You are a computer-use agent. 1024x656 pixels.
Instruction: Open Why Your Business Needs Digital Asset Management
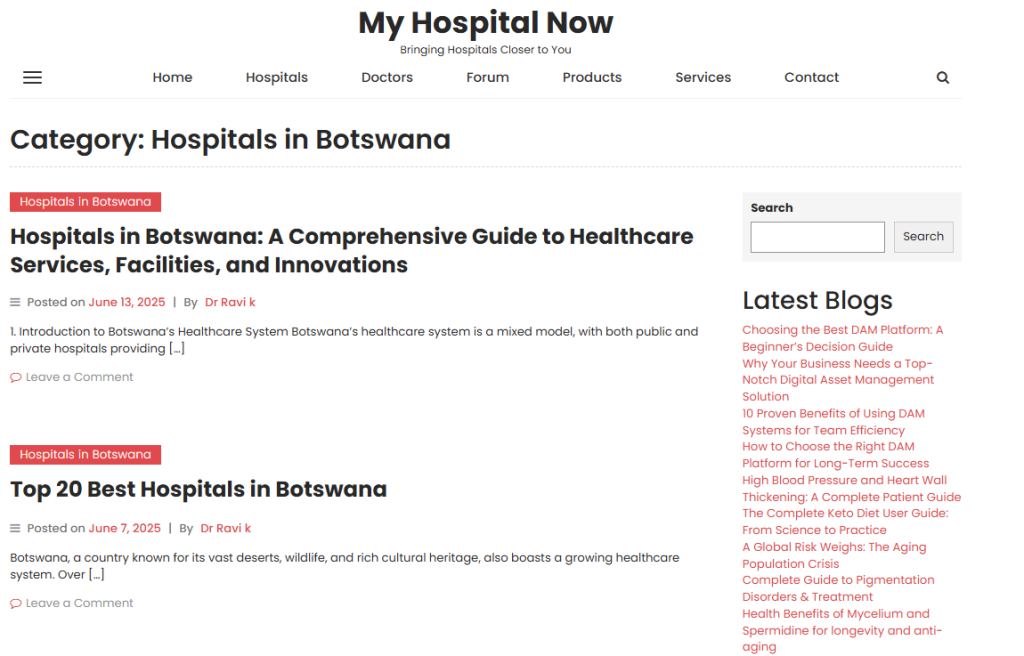tap(838, 380)
